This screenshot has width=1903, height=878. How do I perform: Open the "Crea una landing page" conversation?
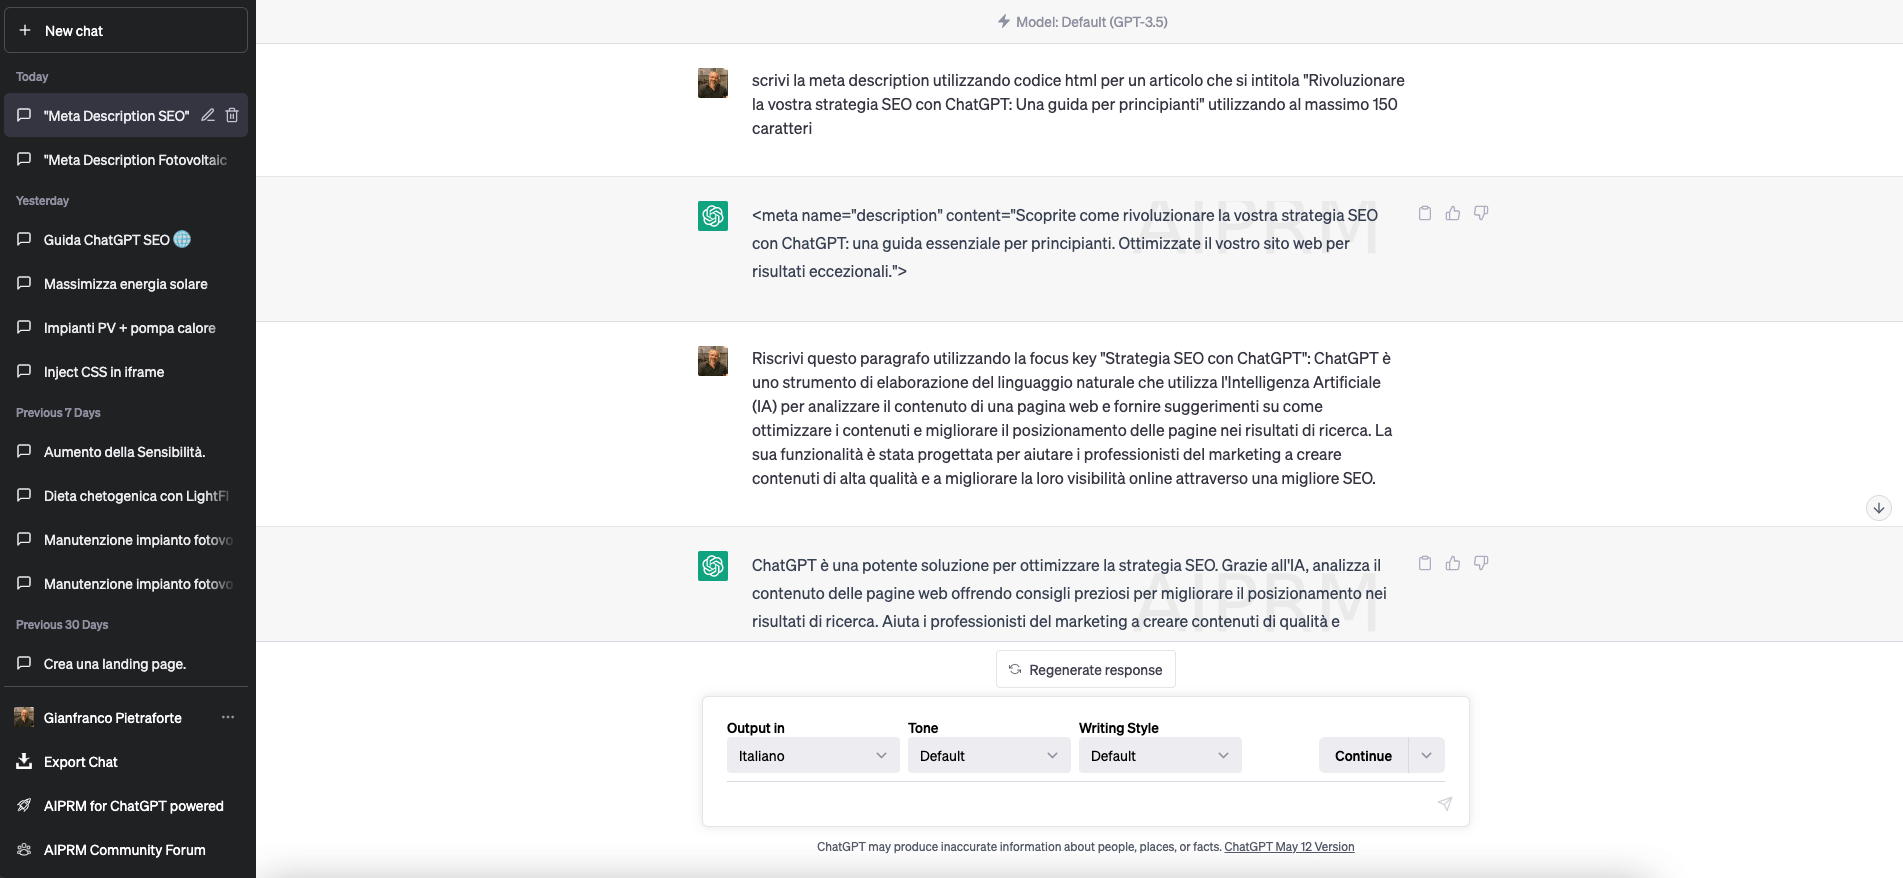(x=114, y=663)
